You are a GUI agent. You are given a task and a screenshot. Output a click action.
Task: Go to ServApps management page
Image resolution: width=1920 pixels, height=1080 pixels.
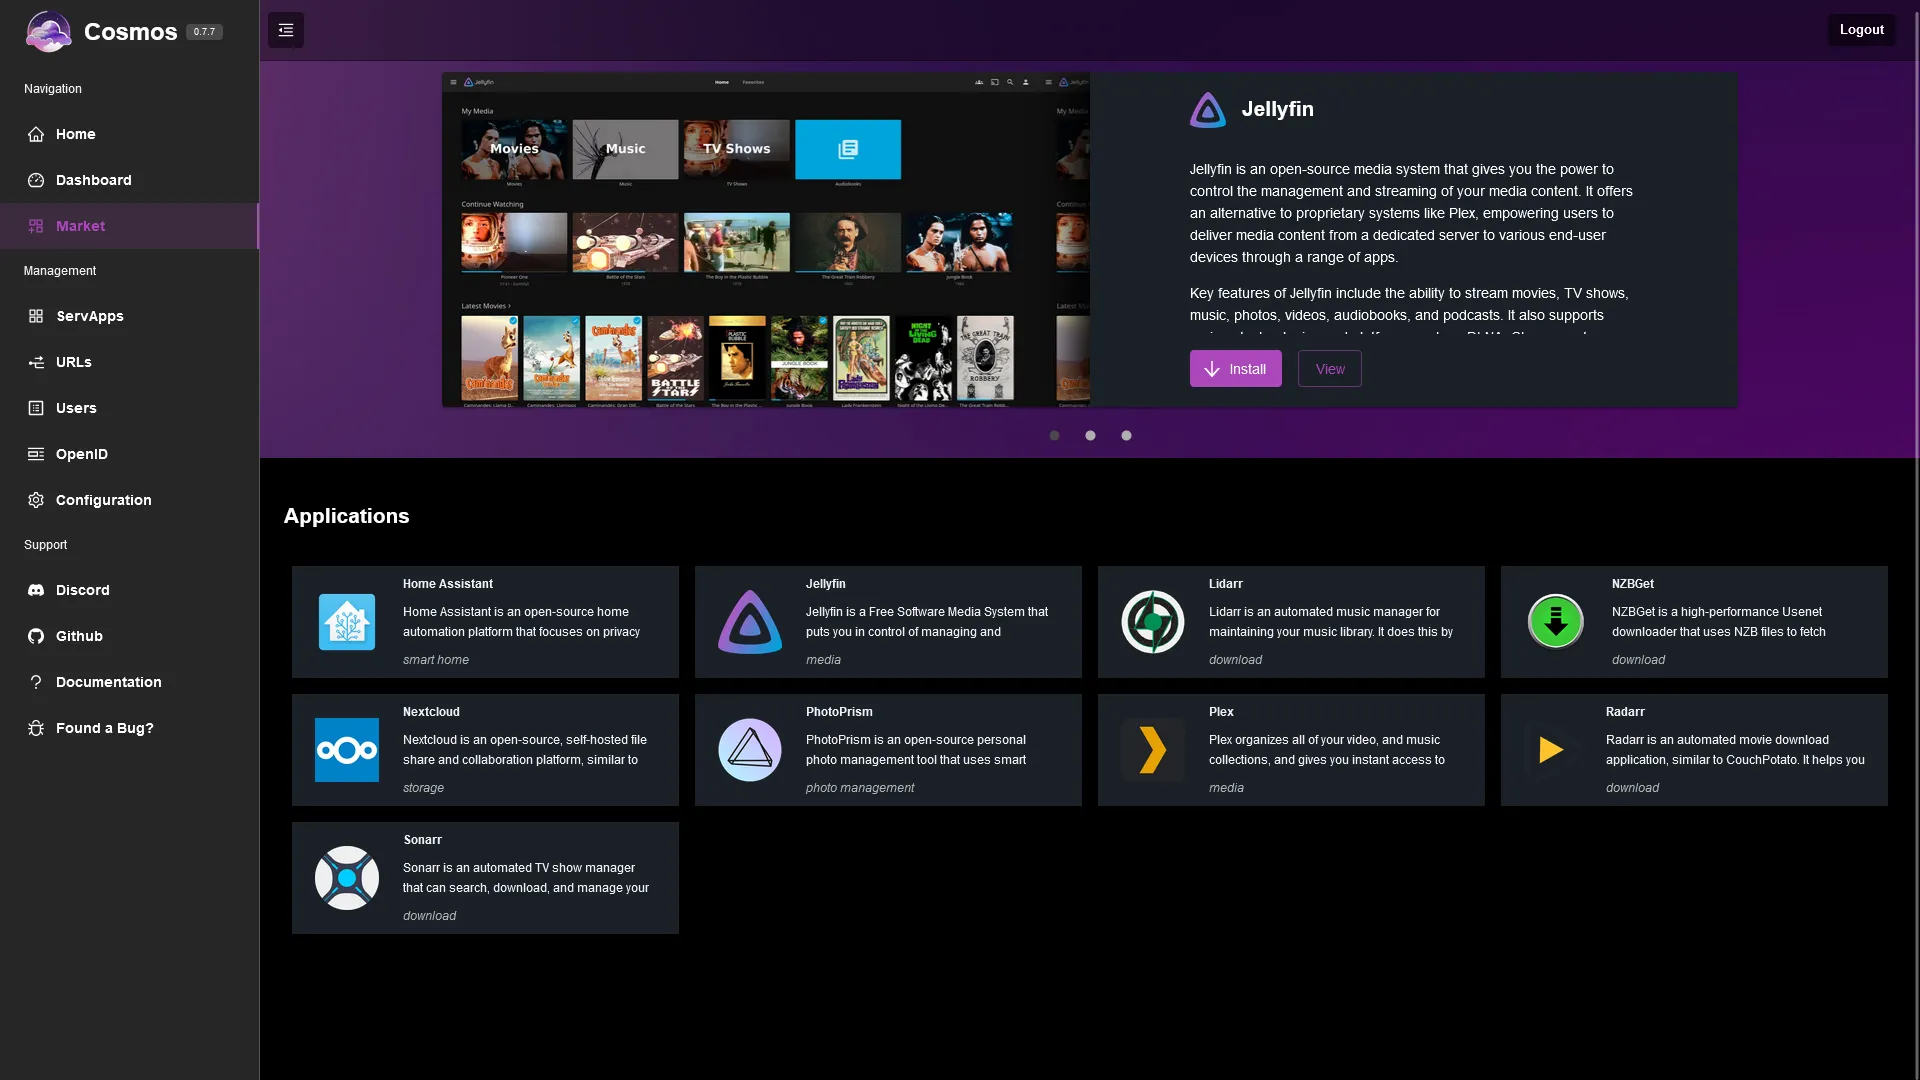[x=129, y=316]
